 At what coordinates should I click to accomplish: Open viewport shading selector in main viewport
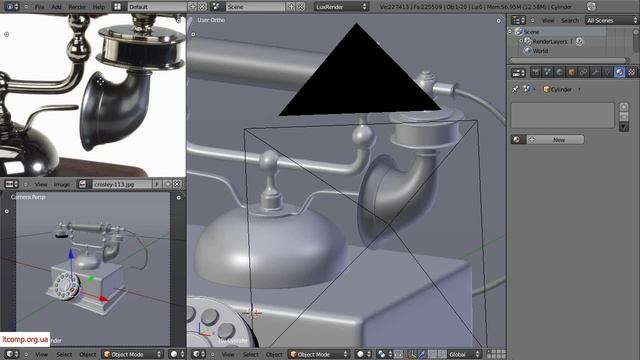coord(363,354)
